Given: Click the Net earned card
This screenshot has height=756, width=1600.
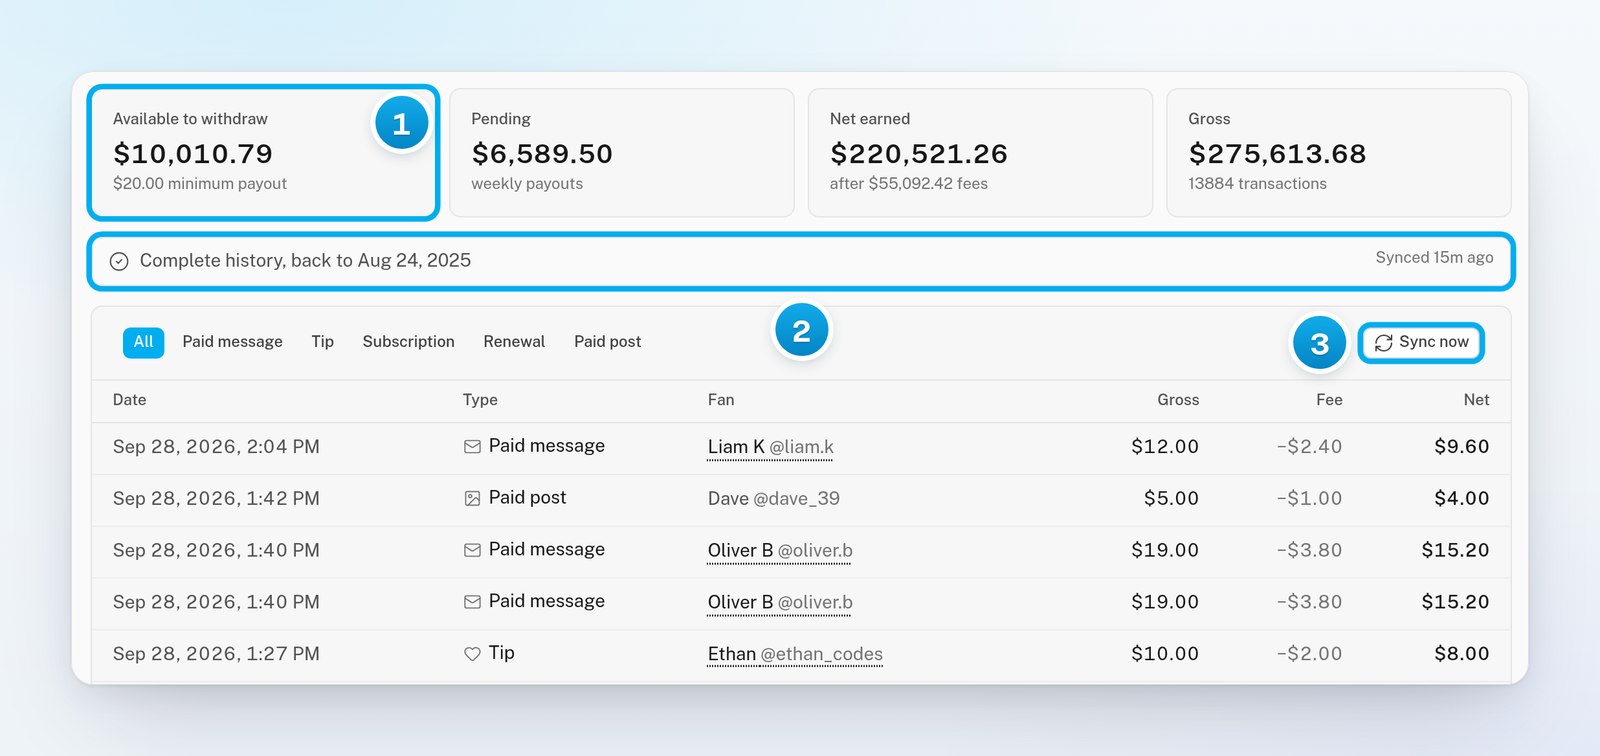Looking at the screenshot, I should tap(980, 152).
